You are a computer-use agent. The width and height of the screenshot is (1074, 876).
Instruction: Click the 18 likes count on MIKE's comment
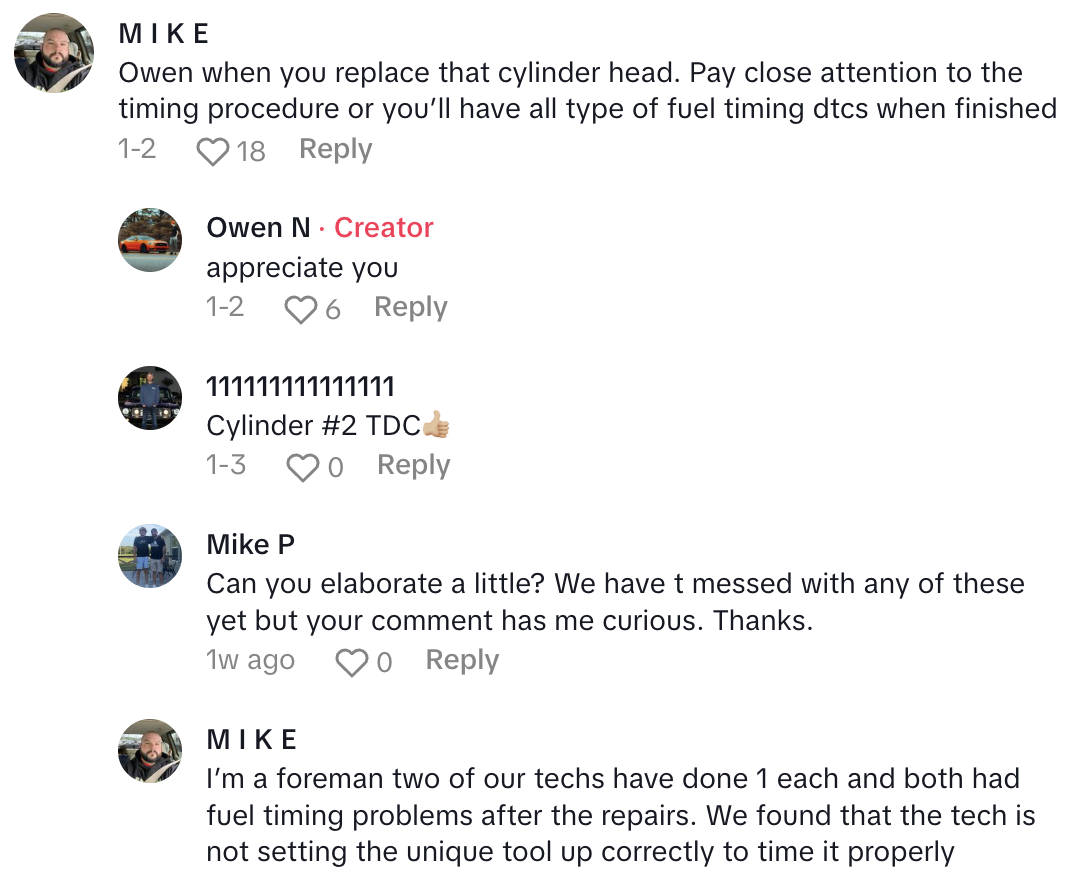click(x=251, y=152)
